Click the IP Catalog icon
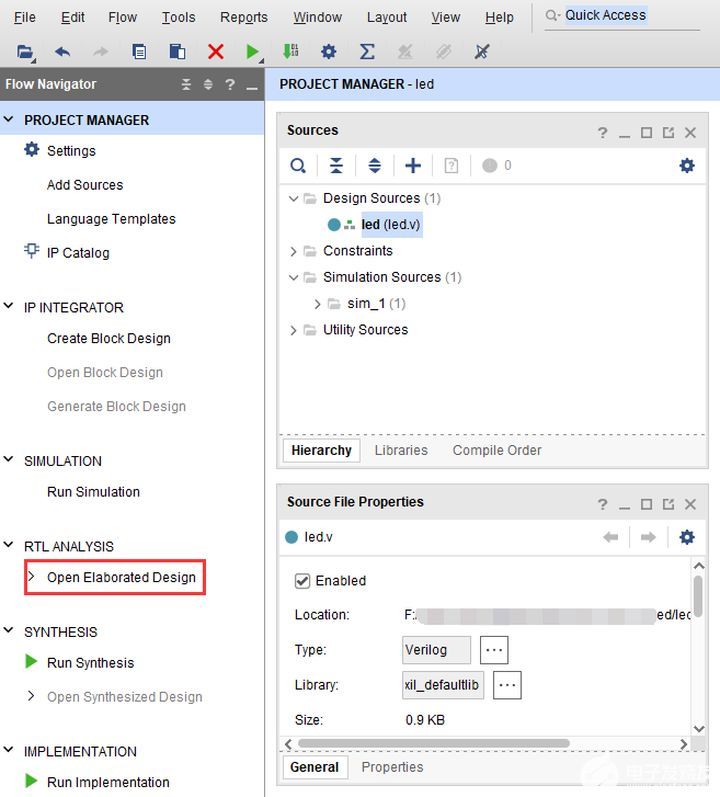 click(32, 251)
